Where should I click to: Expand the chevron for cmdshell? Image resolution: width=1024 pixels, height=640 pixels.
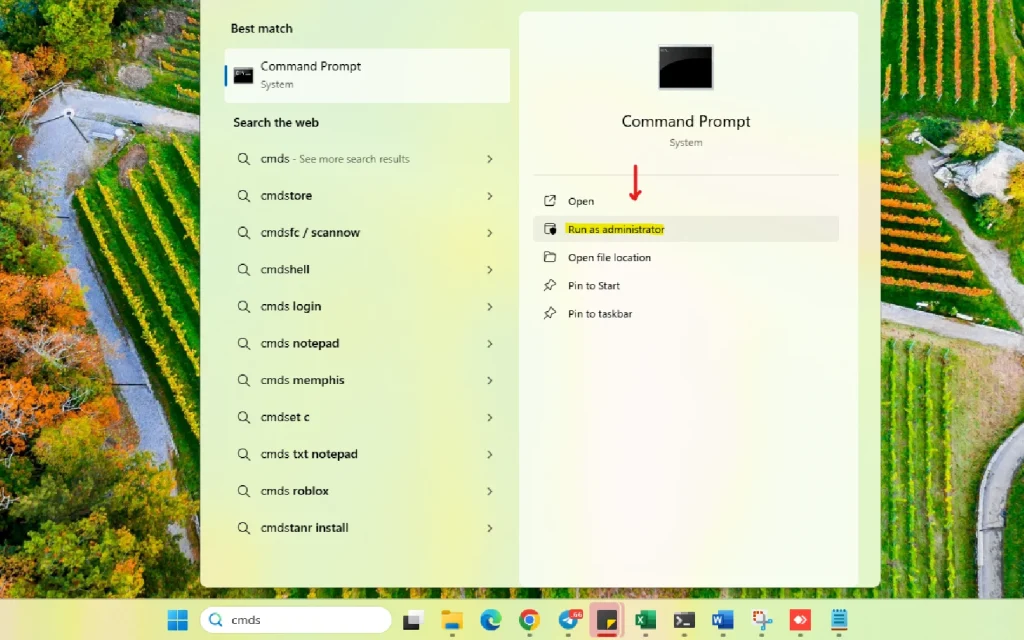coord(489,270)
